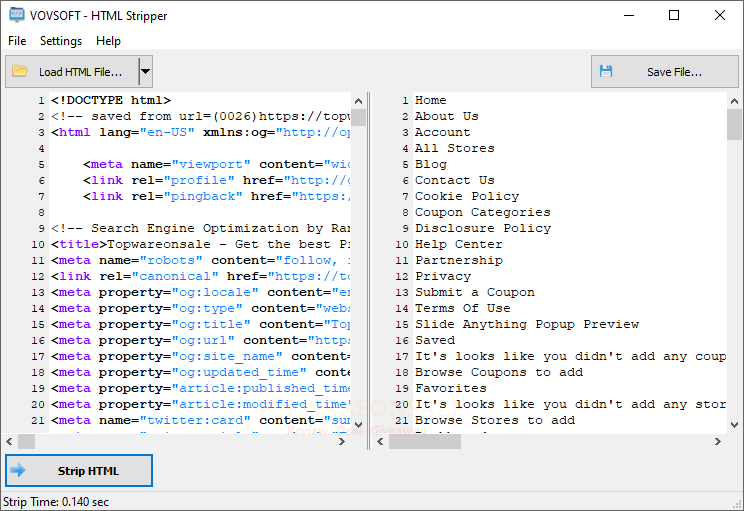Click the text pane scroll right arrow

tap(718, 442)
